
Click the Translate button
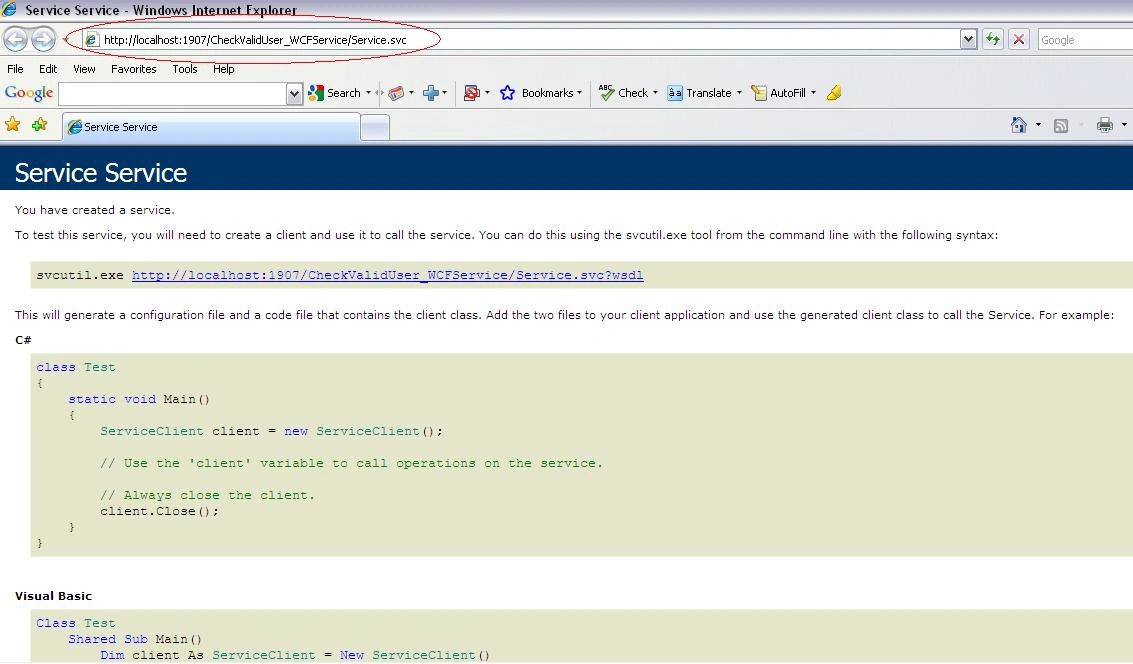(x=699, y=93)
